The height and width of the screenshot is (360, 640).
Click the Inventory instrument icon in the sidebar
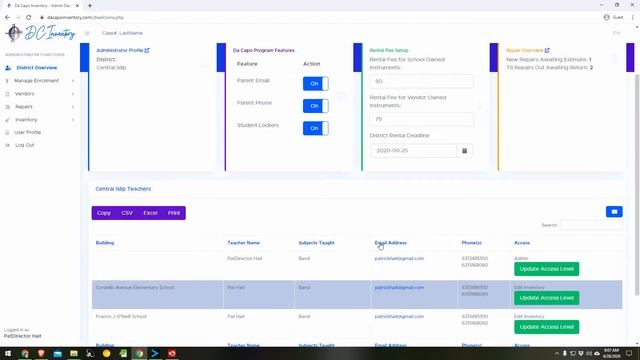coord(7,120)
